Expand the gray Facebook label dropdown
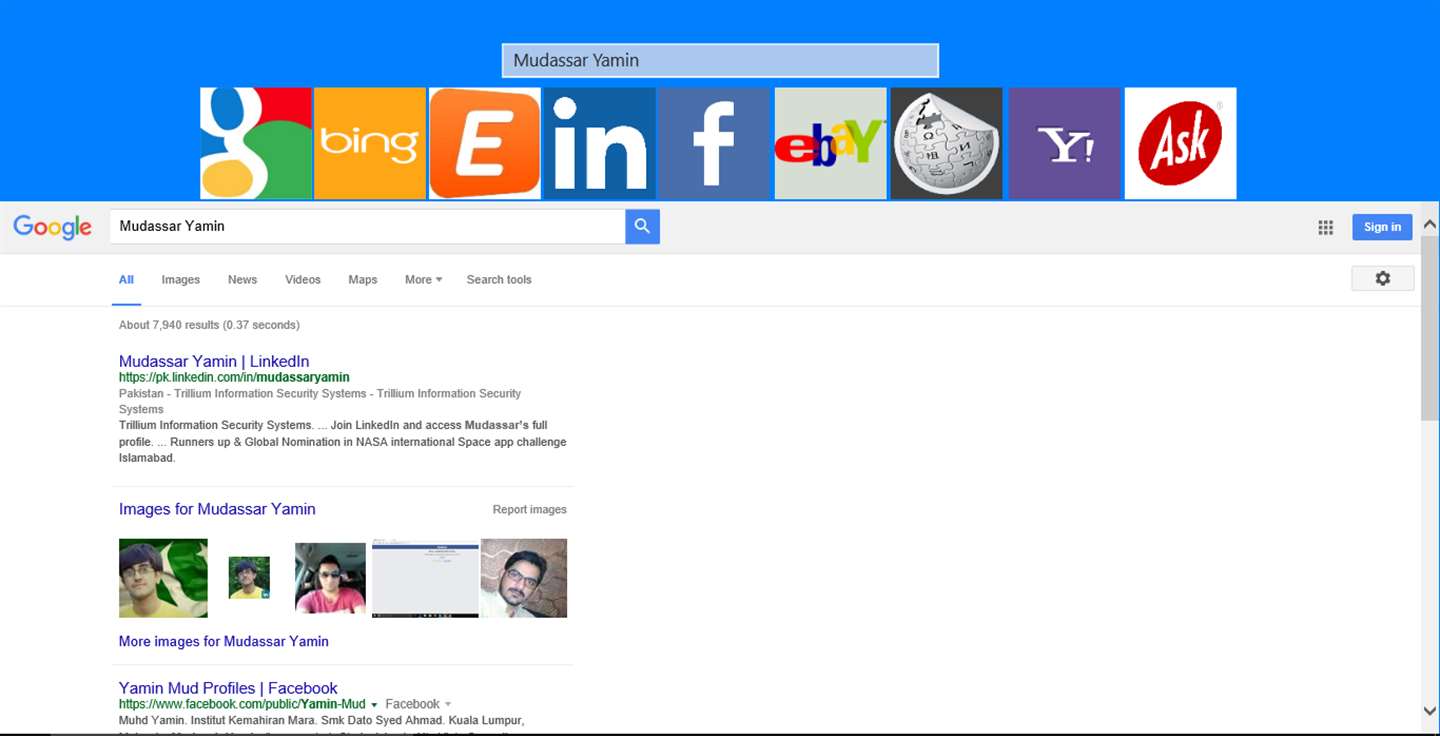This screenshot has height=736, width=1440. pos(448,705)
